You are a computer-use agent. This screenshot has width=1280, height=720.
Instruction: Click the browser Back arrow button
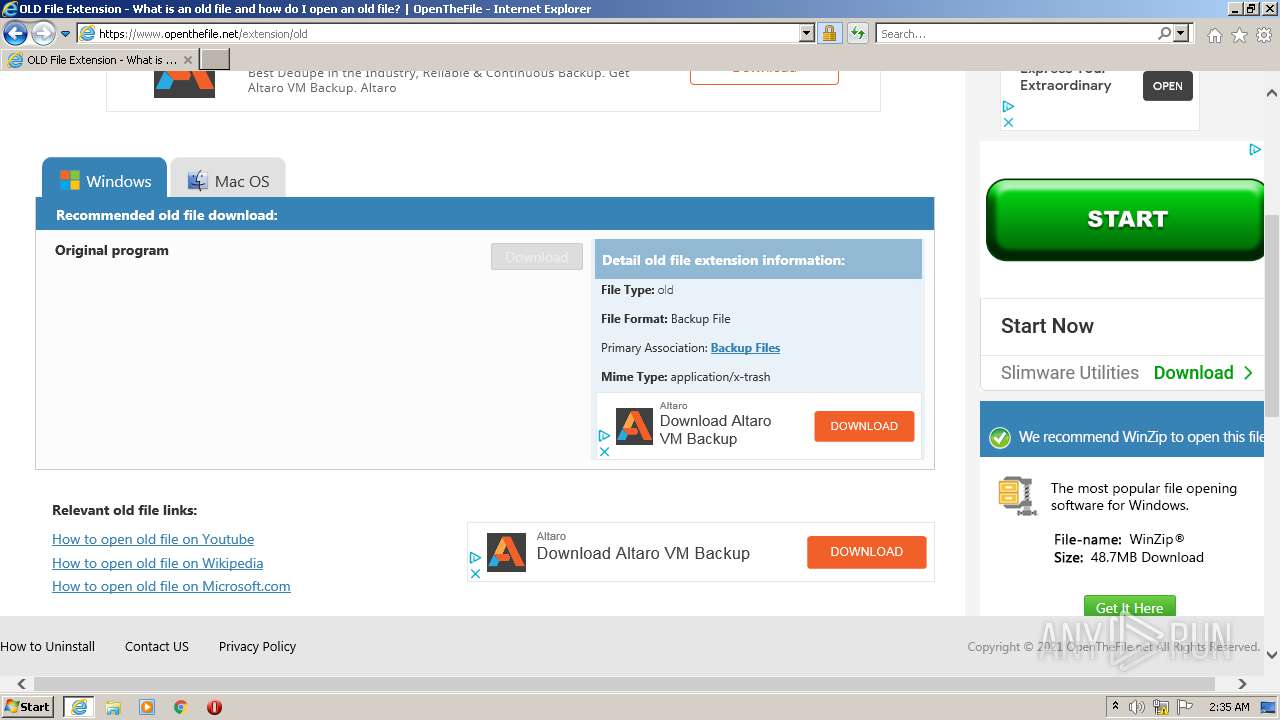[15, 33]
